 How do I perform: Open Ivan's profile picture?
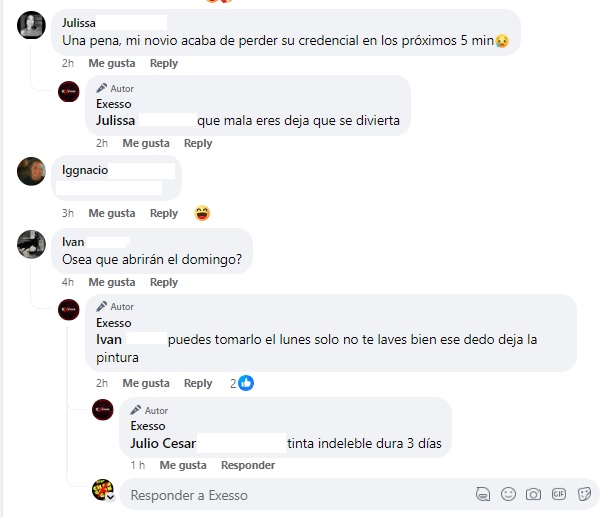tap(31, 244)
